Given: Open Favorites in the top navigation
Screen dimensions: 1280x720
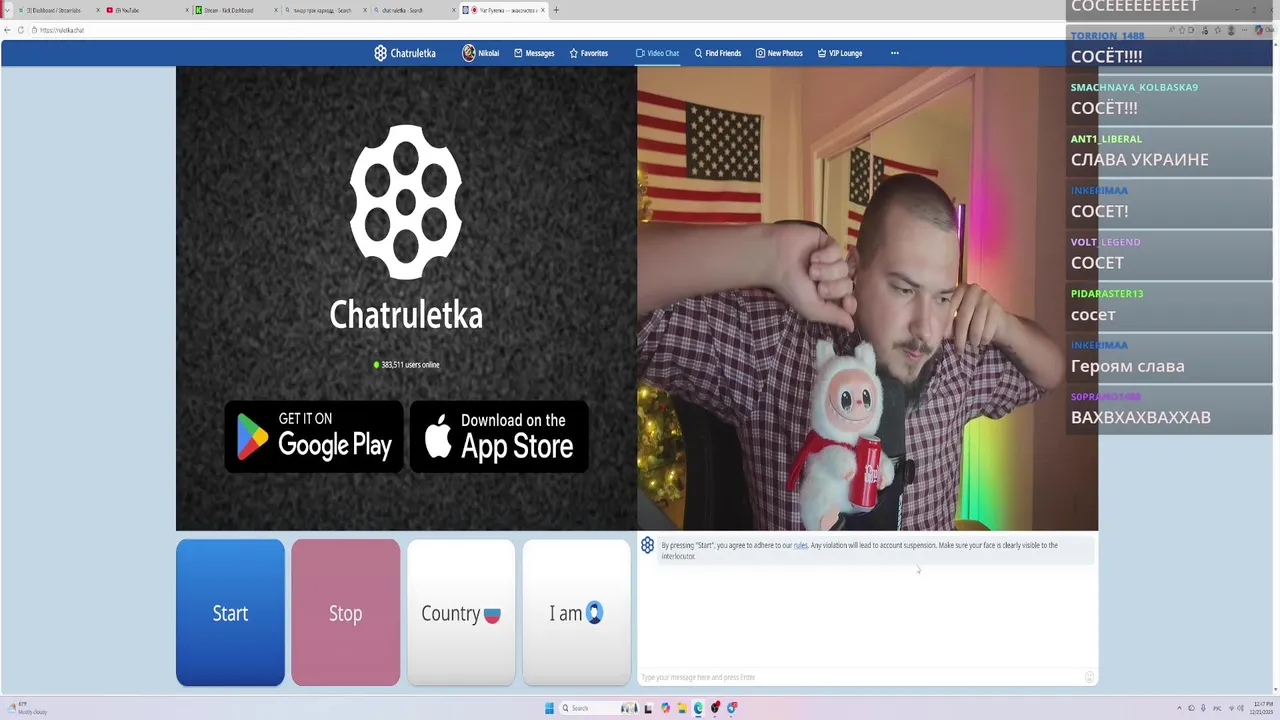Looking at the screenshot, I should coord(589,53).
